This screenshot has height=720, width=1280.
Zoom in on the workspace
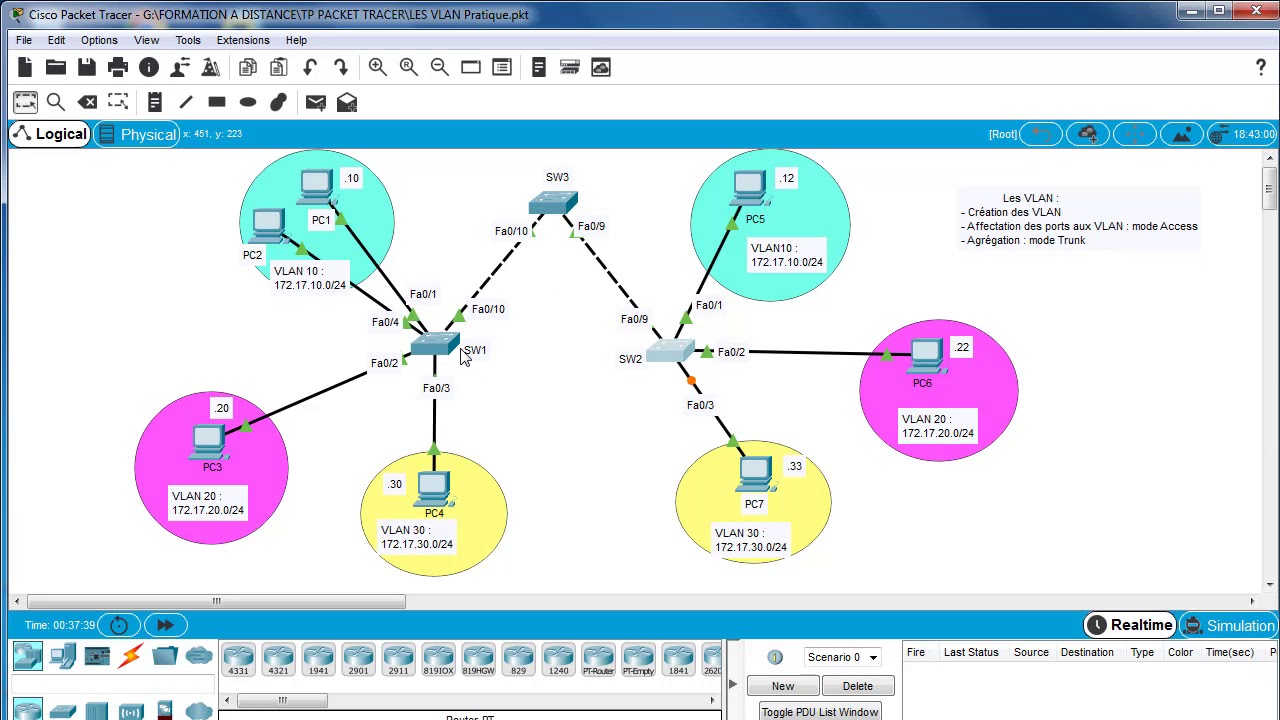click(x=378, y=67)
